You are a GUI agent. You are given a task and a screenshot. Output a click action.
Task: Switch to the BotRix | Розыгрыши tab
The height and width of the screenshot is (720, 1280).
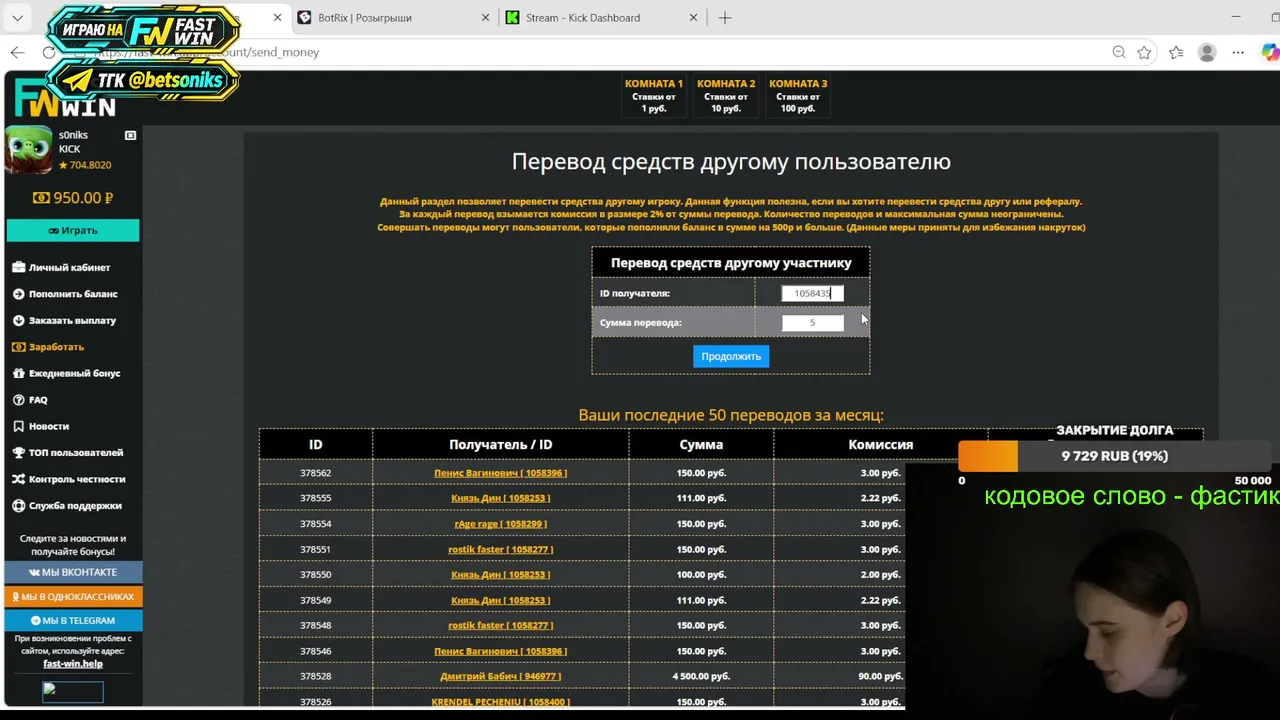394,18
